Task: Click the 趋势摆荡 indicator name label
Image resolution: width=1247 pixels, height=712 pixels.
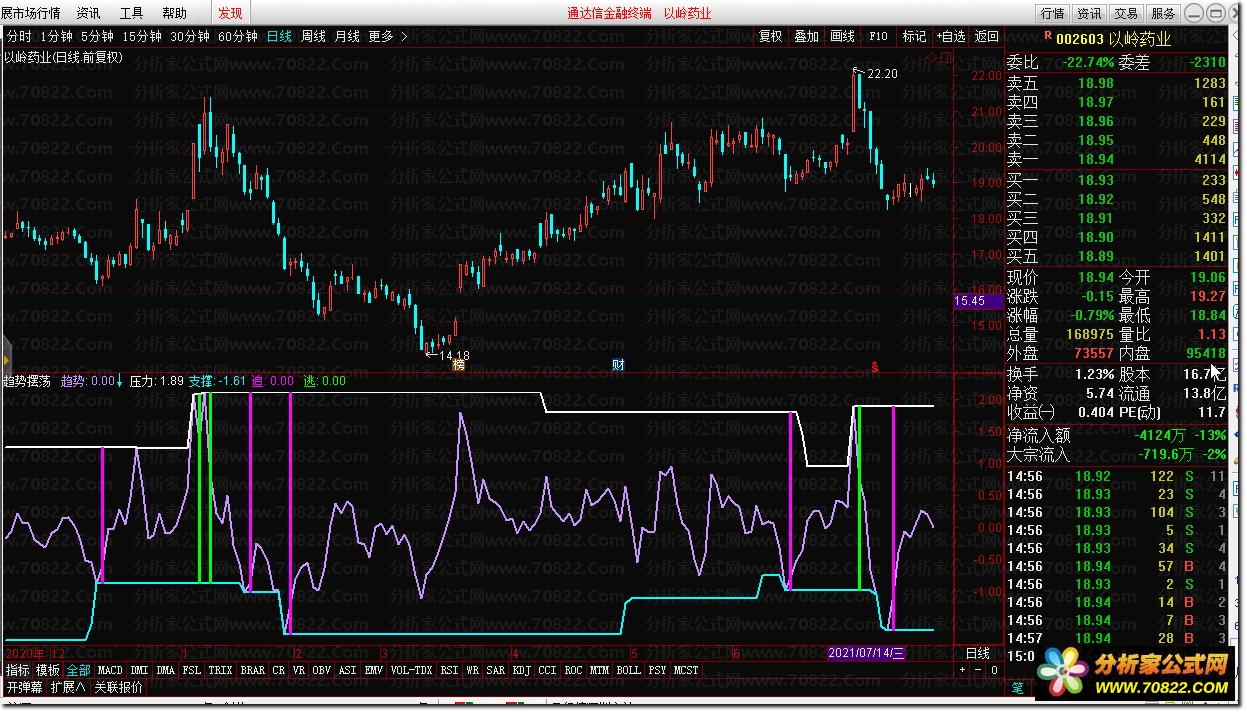Action: pyautogui.click(x=29, y=381)
